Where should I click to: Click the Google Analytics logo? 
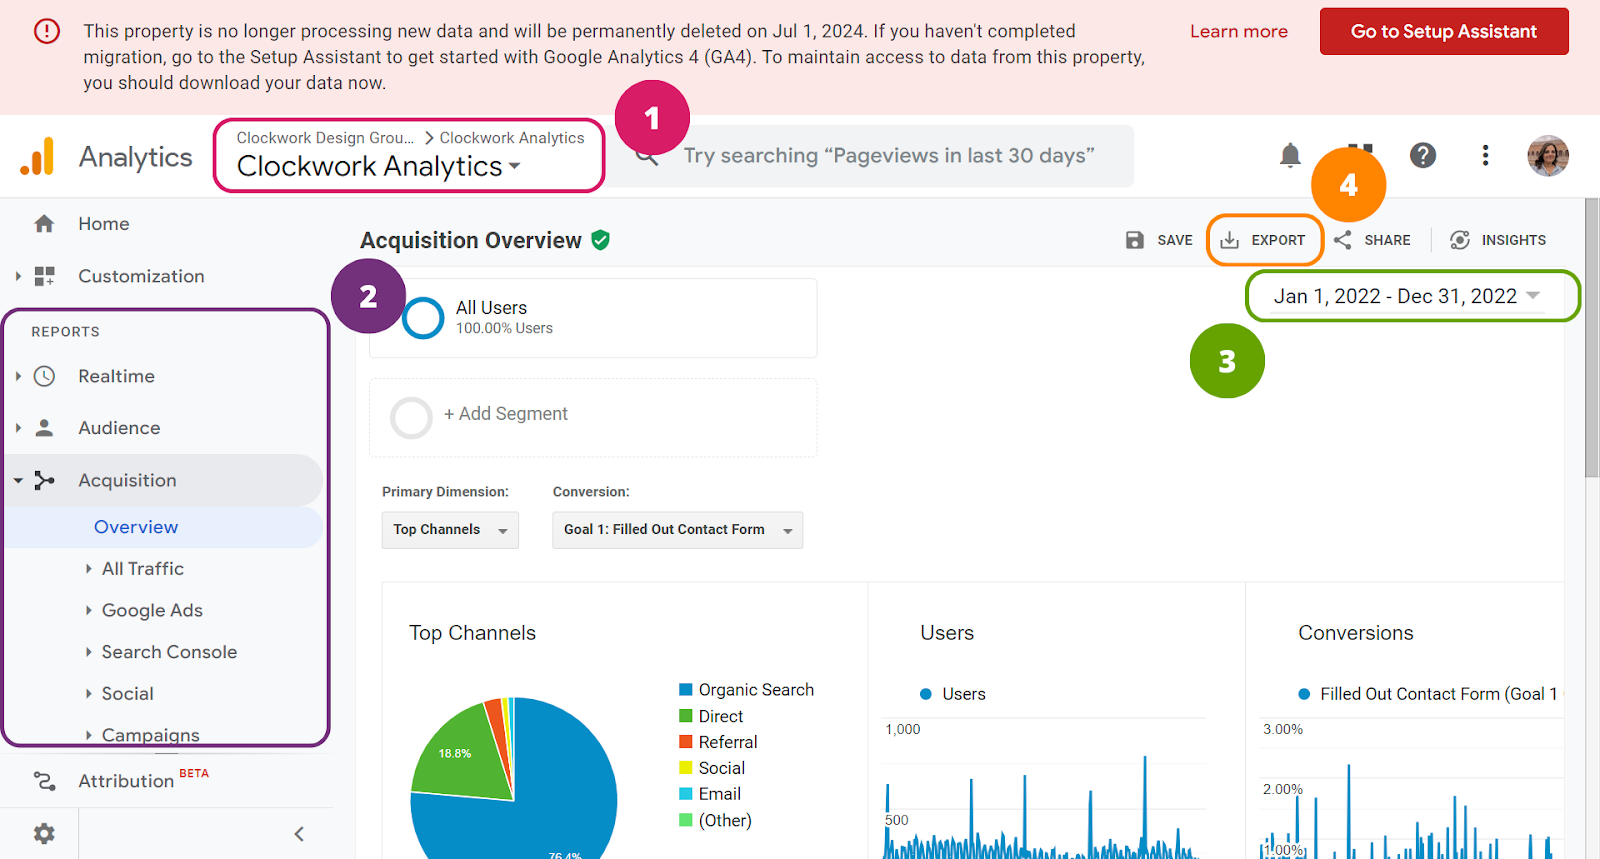click(37, 156)
